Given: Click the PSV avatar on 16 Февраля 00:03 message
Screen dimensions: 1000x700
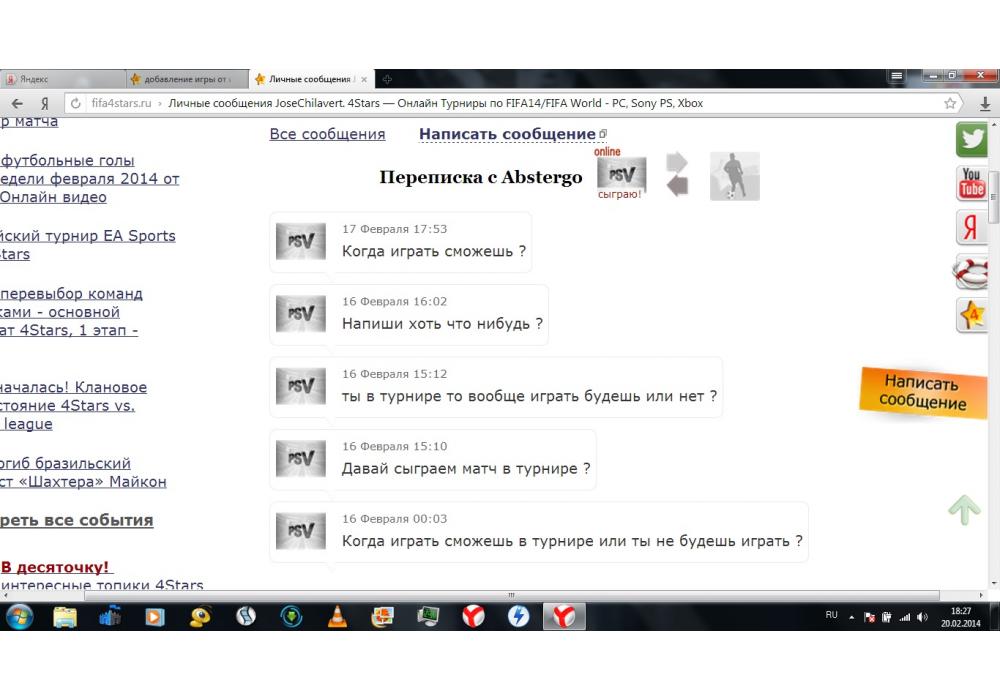Looking at the screenshot, I should pos(300,531).
